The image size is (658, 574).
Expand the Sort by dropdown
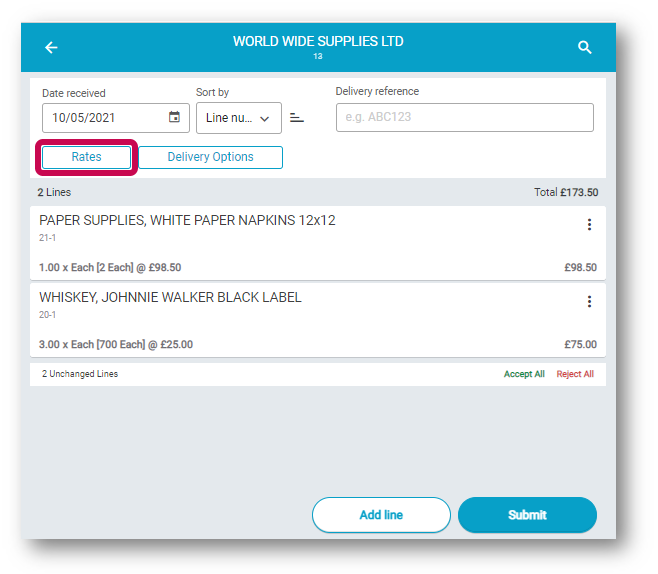[x=239, y=118]
